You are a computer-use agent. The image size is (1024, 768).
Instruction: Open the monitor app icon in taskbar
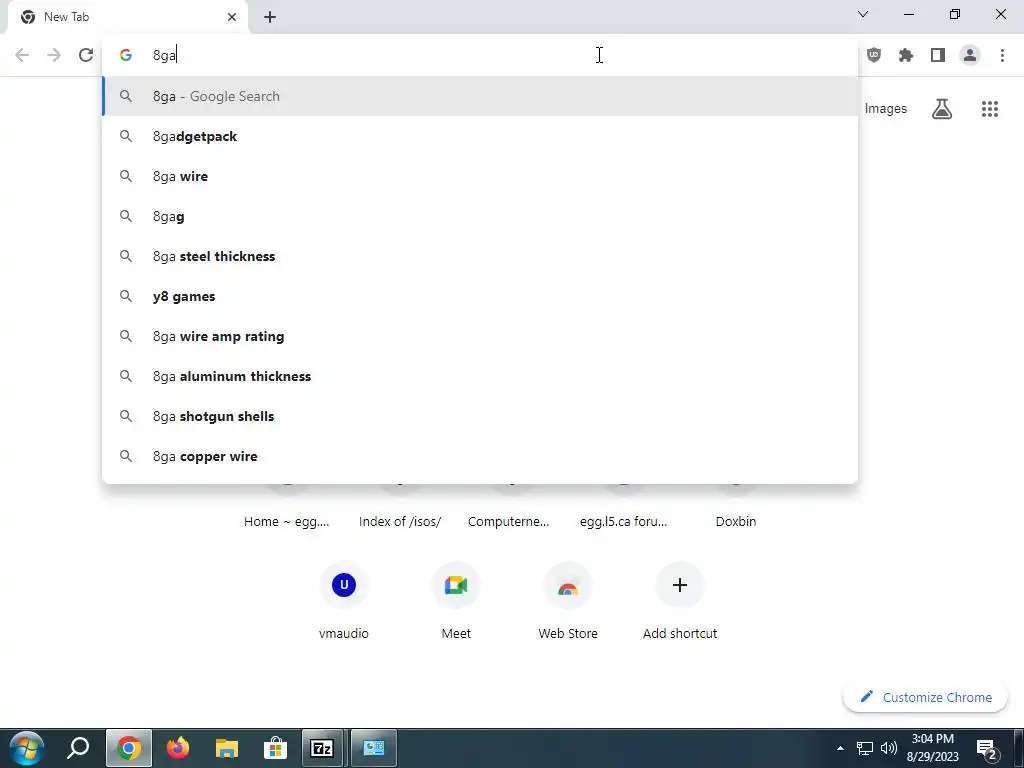(374, 748)
